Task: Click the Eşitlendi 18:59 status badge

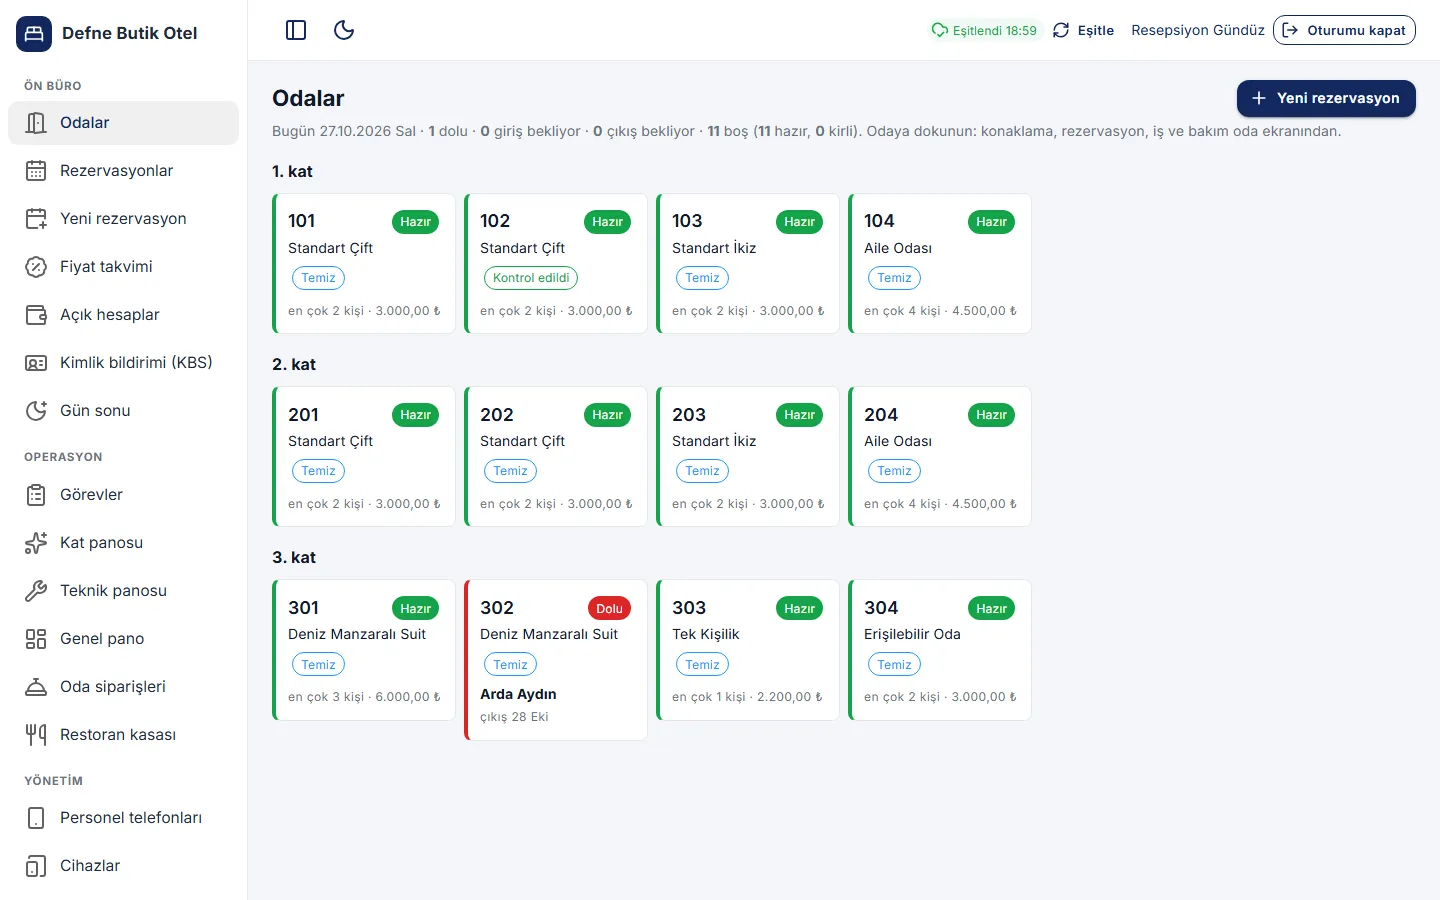Action: click(x=985, y=30)
